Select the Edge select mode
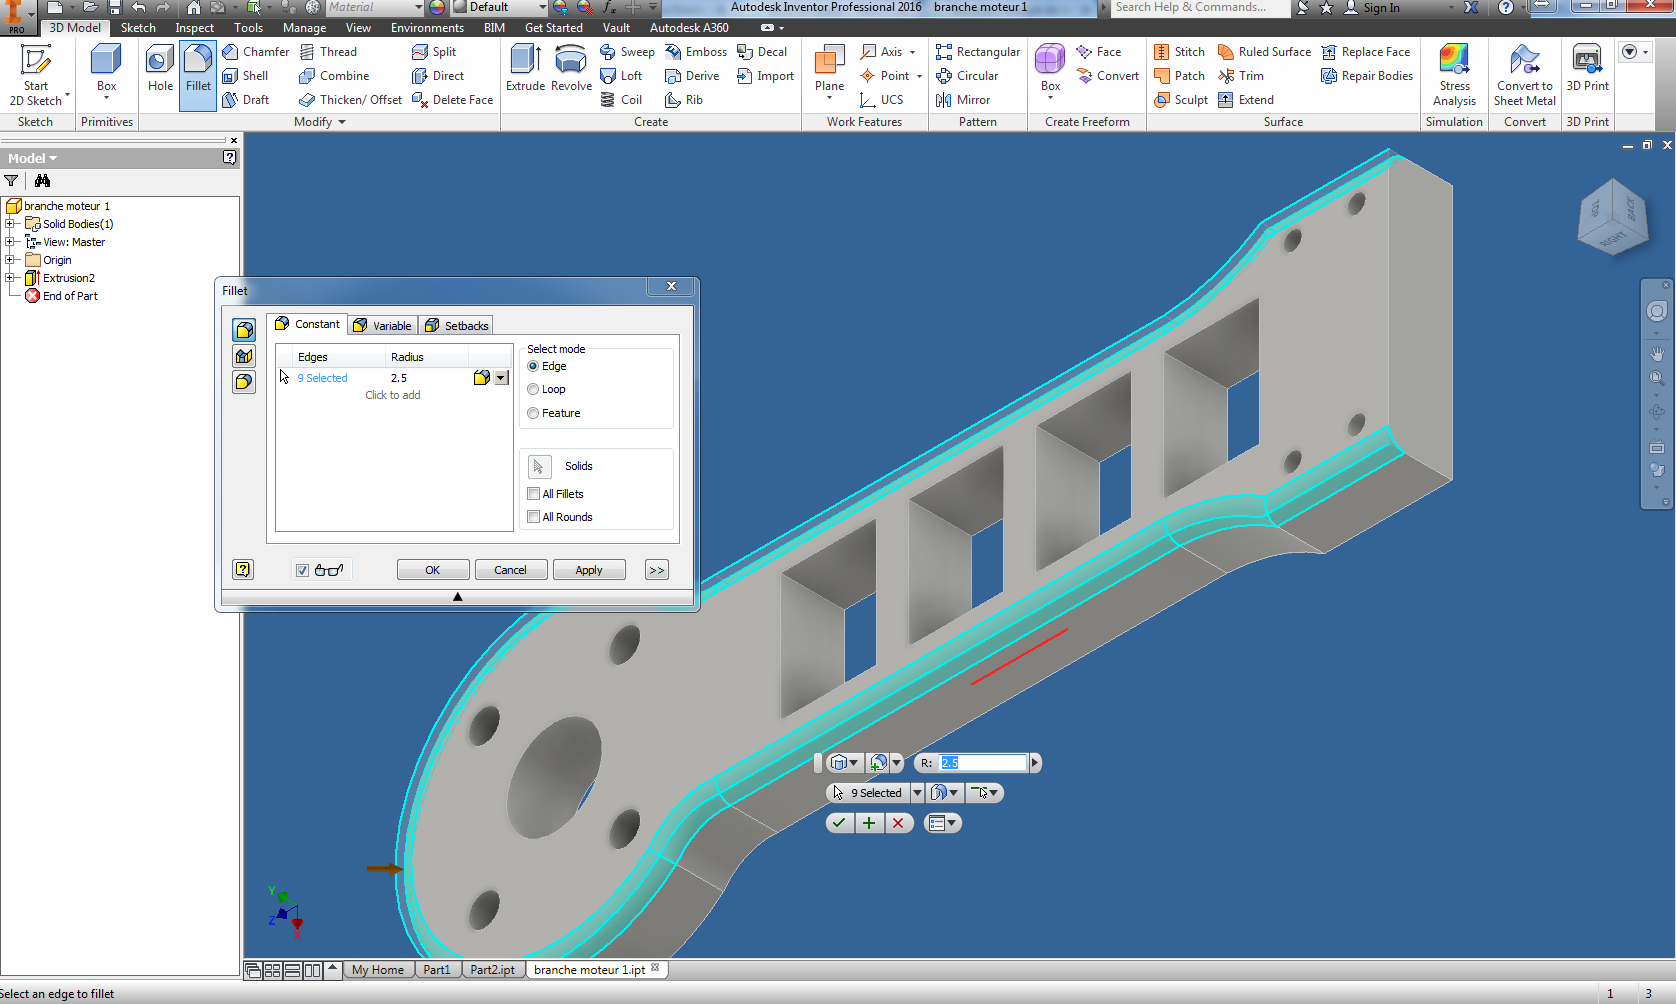 (533, 366)
